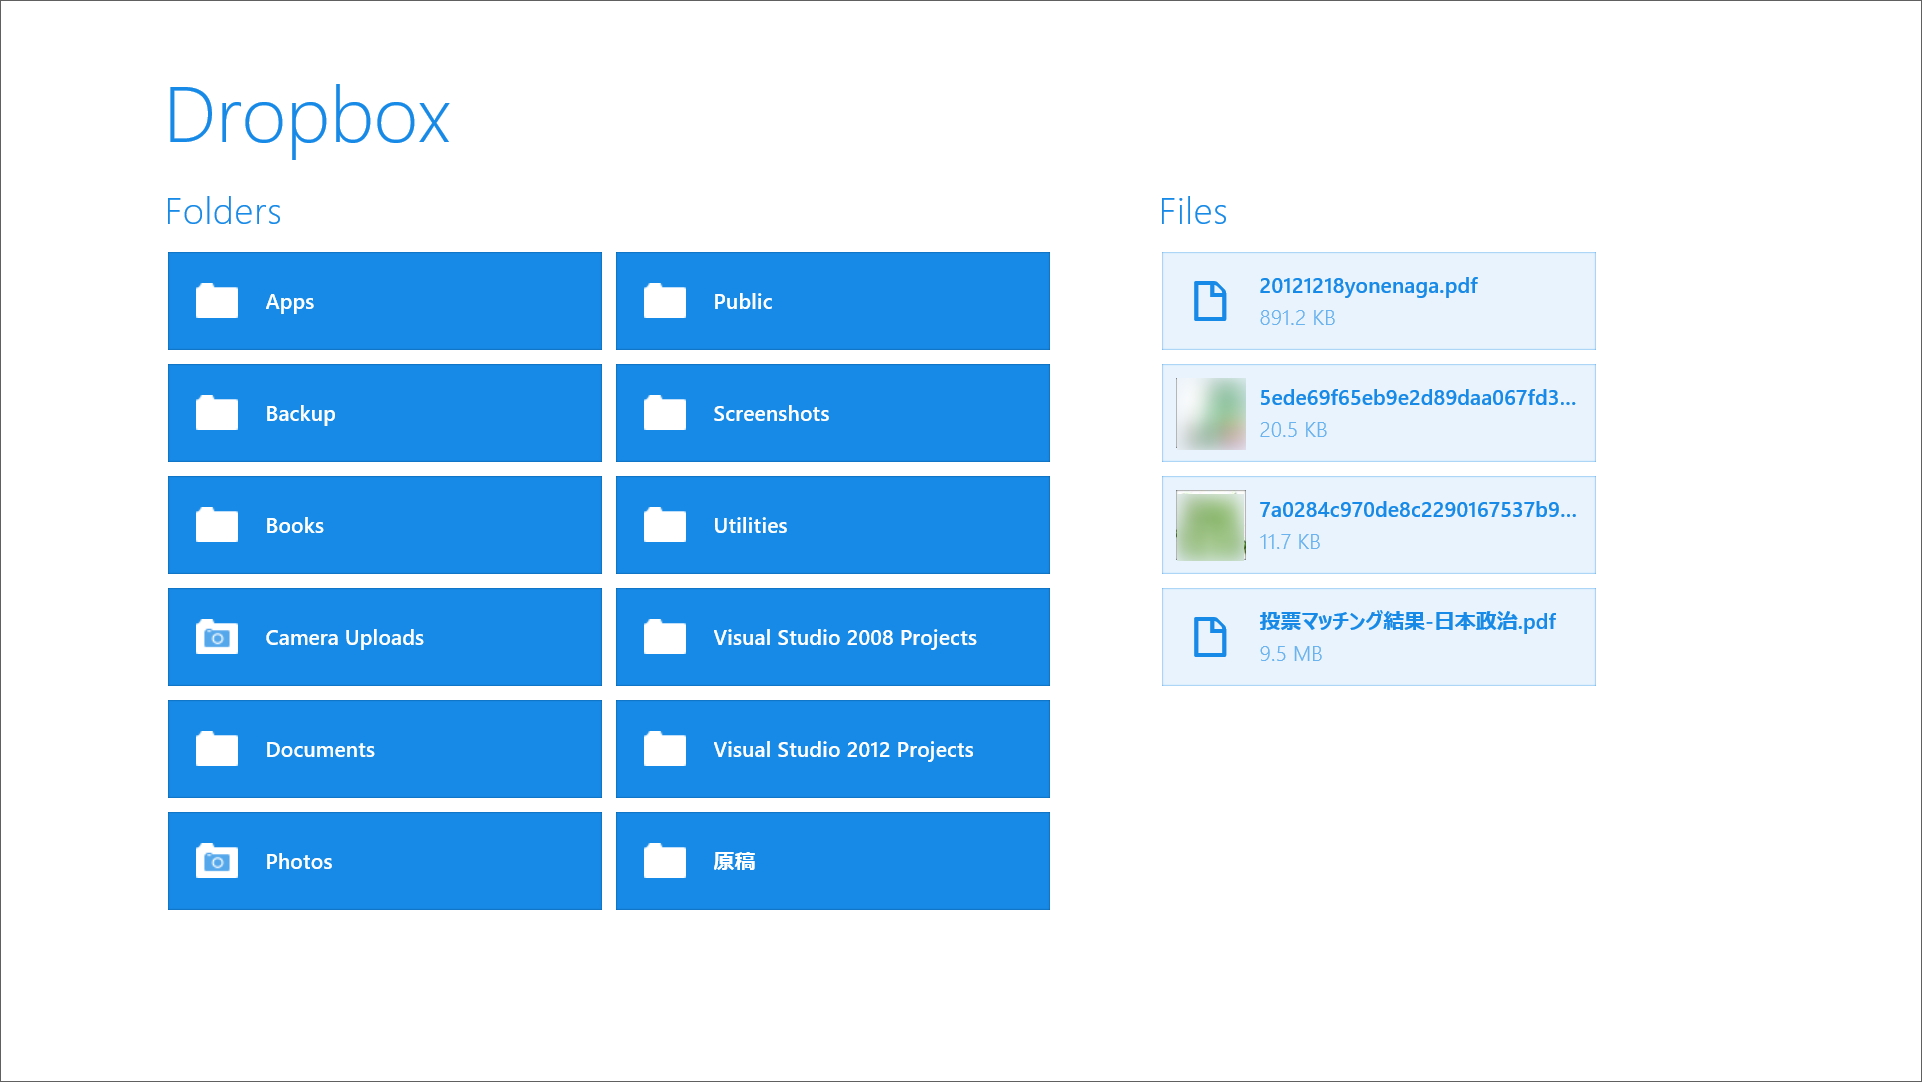
Task: Click the green thumbnail of the 7a0284c970de image
Action: pos(1209,524)
